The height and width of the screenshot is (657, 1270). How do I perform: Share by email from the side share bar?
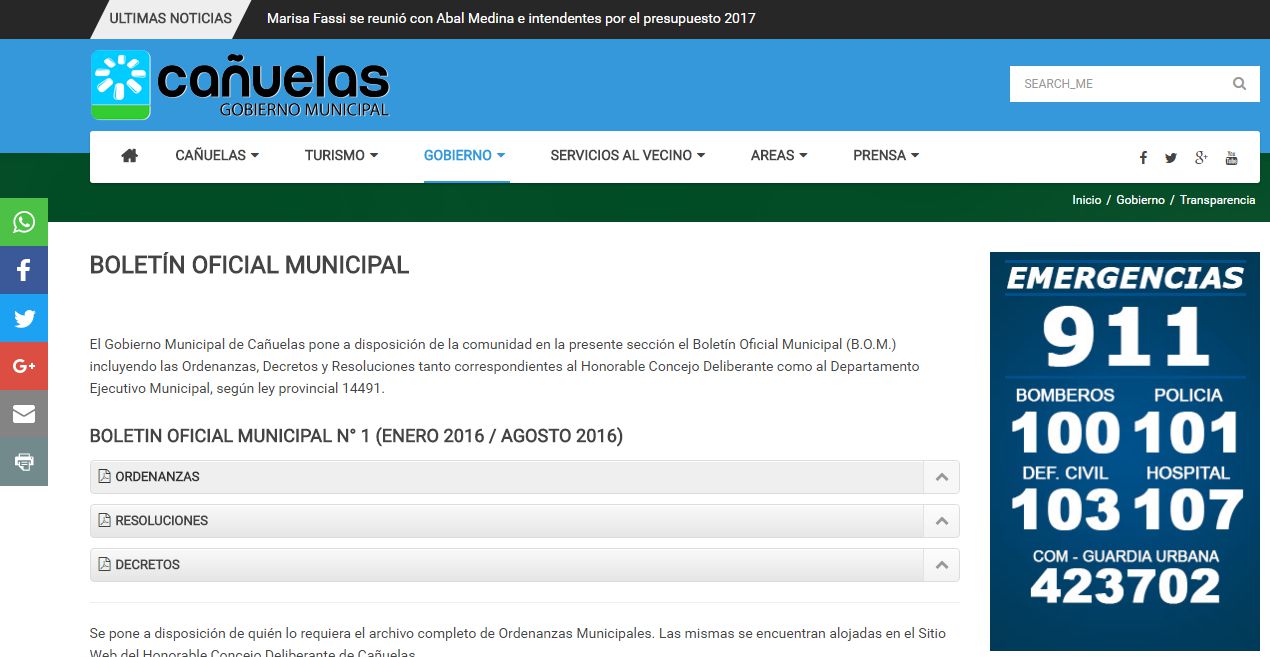click(x=24, y=414)
